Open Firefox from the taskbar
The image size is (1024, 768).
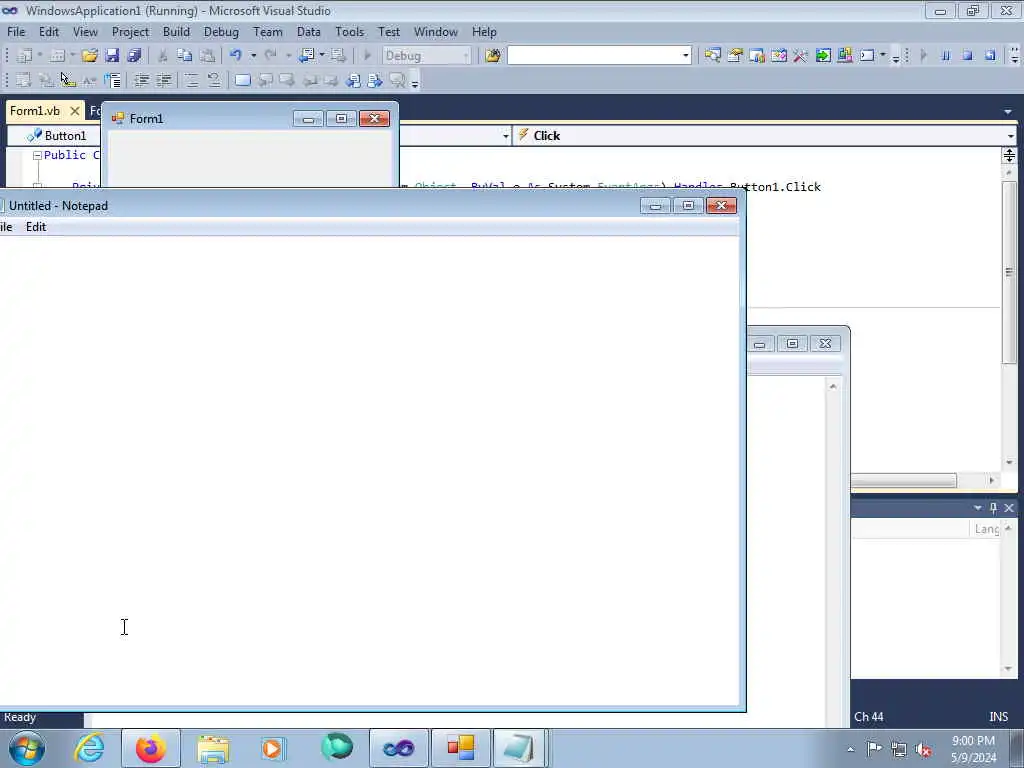coord(151,748)
